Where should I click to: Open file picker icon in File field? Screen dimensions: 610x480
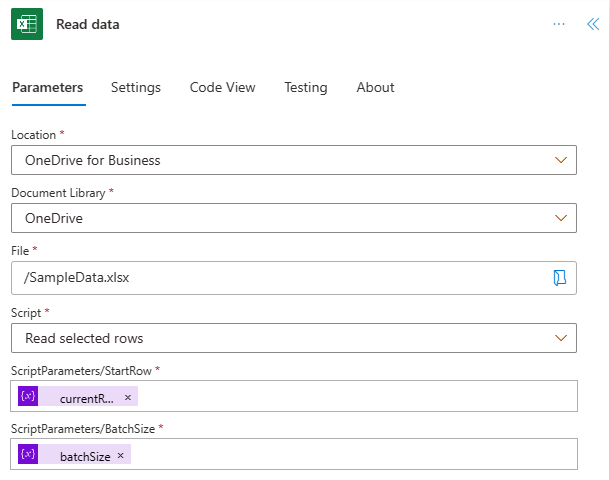pos(560,278)
